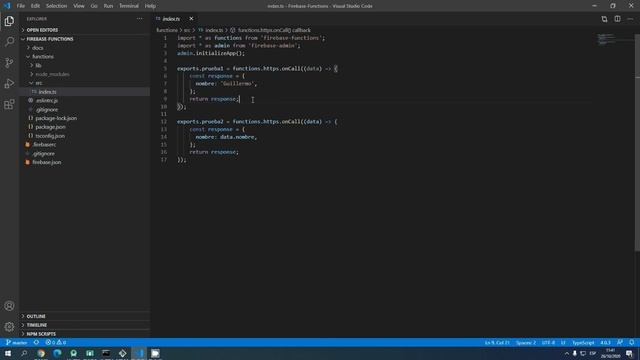
Task: Open the Go menu
Action: [94, 6]
